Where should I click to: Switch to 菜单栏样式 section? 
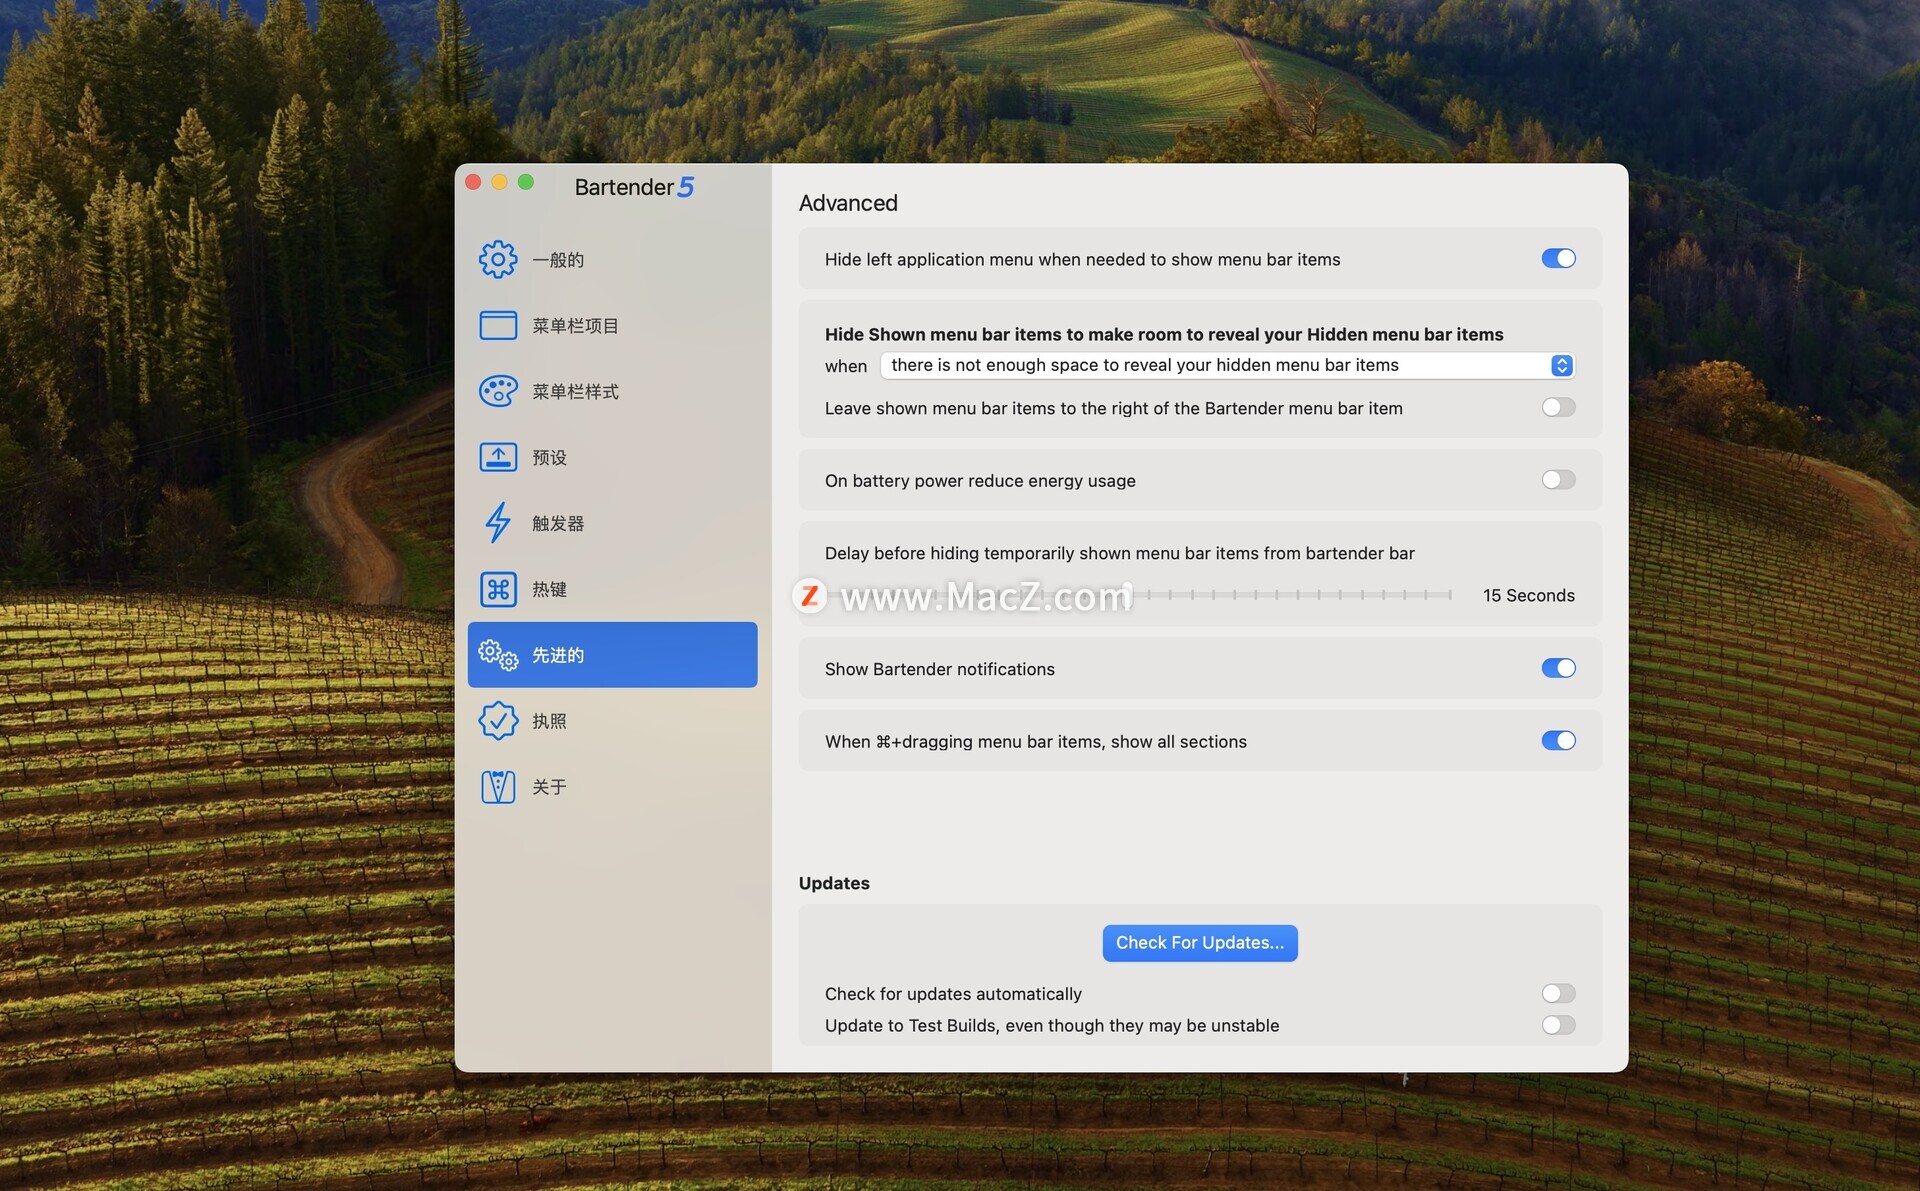point(612,392)
